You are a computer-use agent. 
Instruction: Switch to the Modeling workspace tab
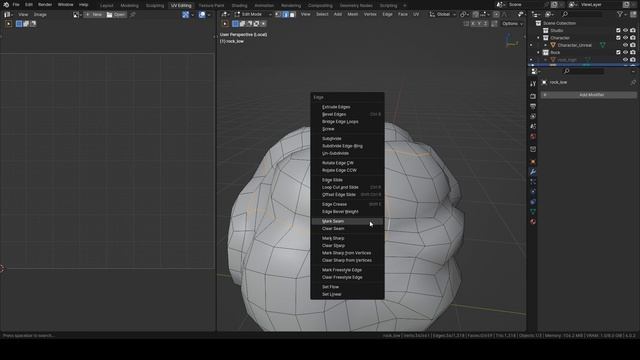click(x=129, y=5)
